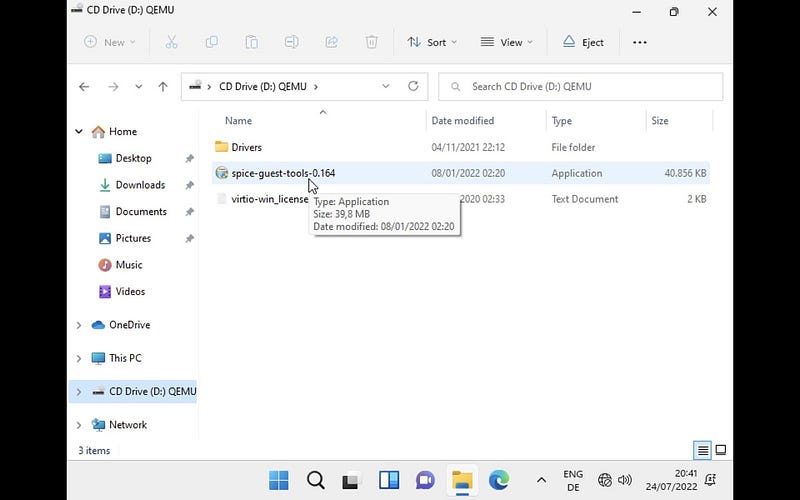Viewport: 800px width, 500px height.
Task: Open Network in navigation pane
Action: tap(128, 425)
